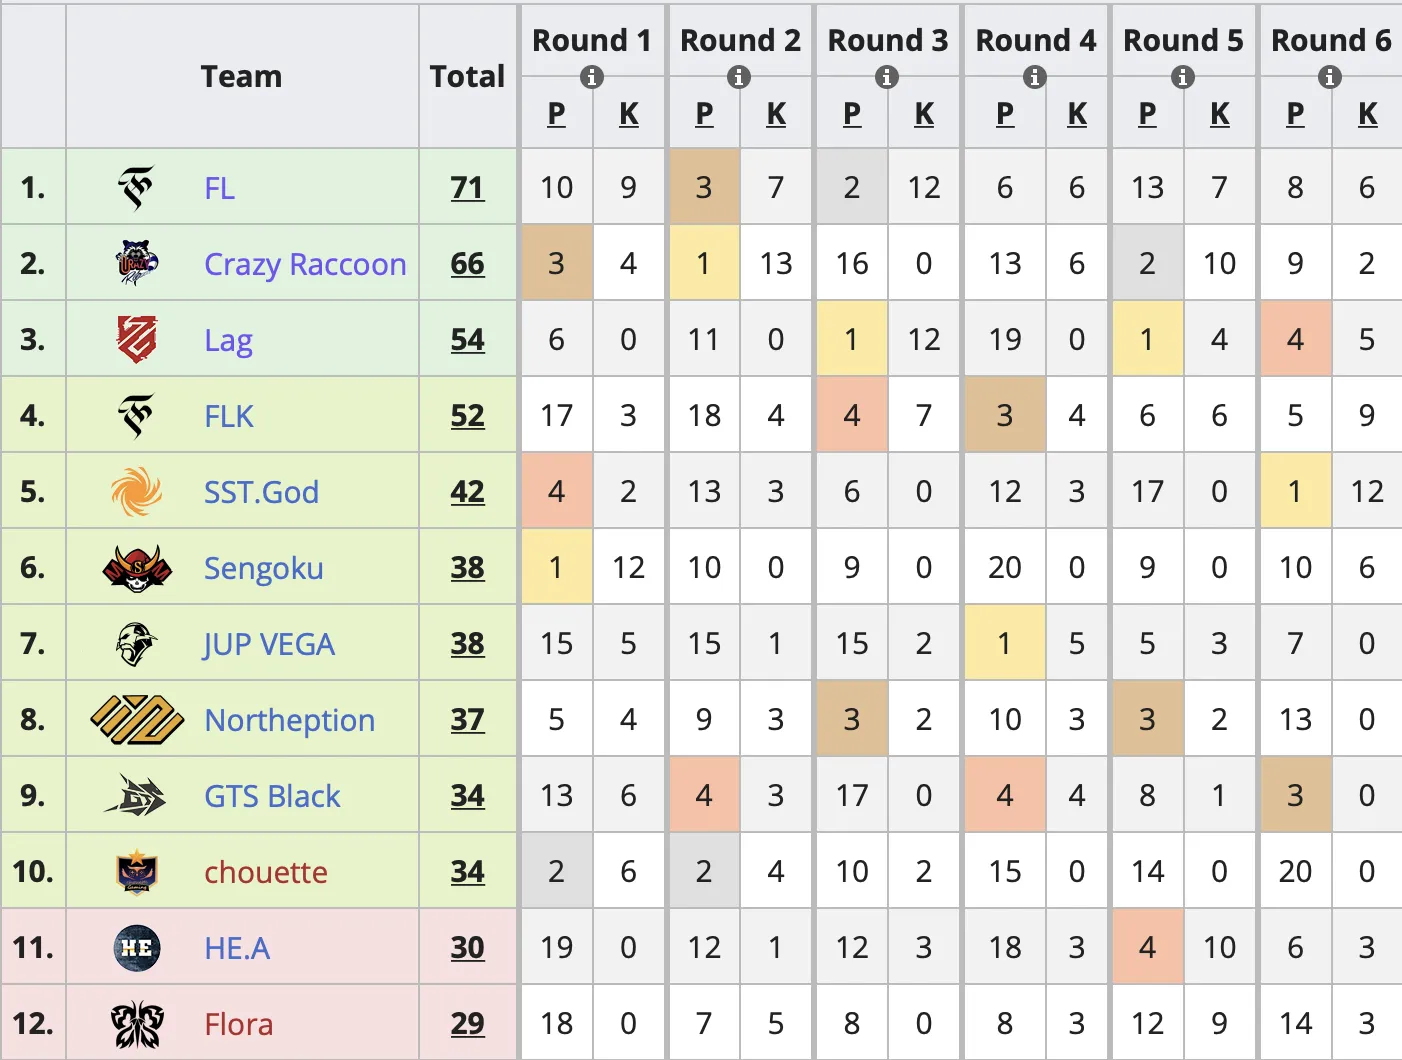Image resolution: width=1402 pixels, height=1060 pixels.
Task: Click the Round 3 K column header
Action: point(924,114)
